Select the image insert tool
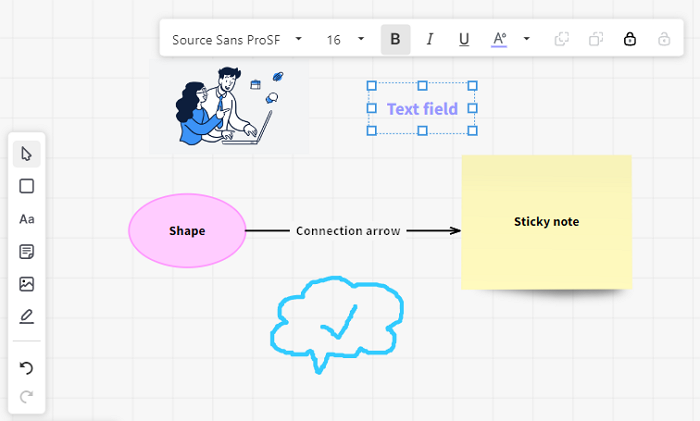 pyautogui.click(x=26, y=284)
